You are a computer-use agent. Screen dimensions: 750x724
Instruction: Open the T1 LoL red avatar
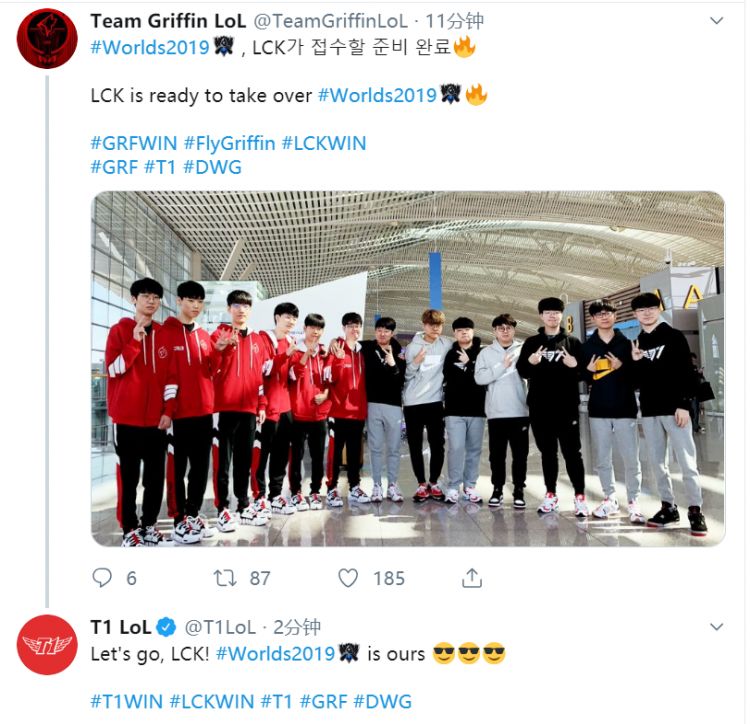[x=47, y=645]
